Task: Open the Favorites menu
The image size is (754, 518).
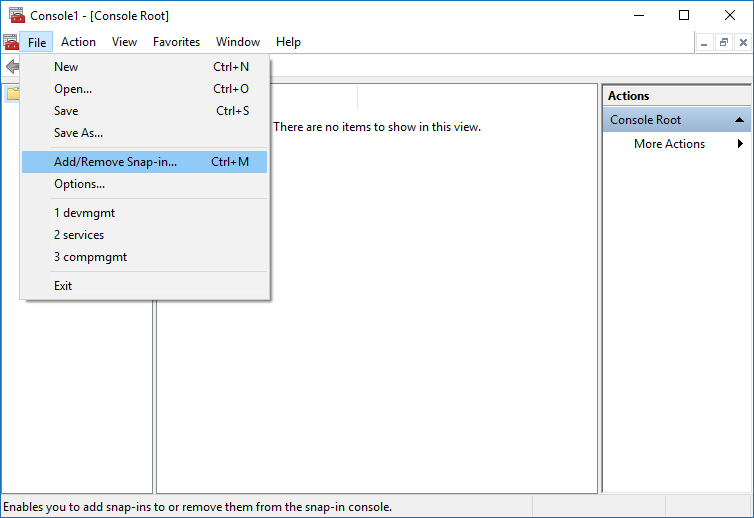Action: pyautogui.click(x=176, y=42)
